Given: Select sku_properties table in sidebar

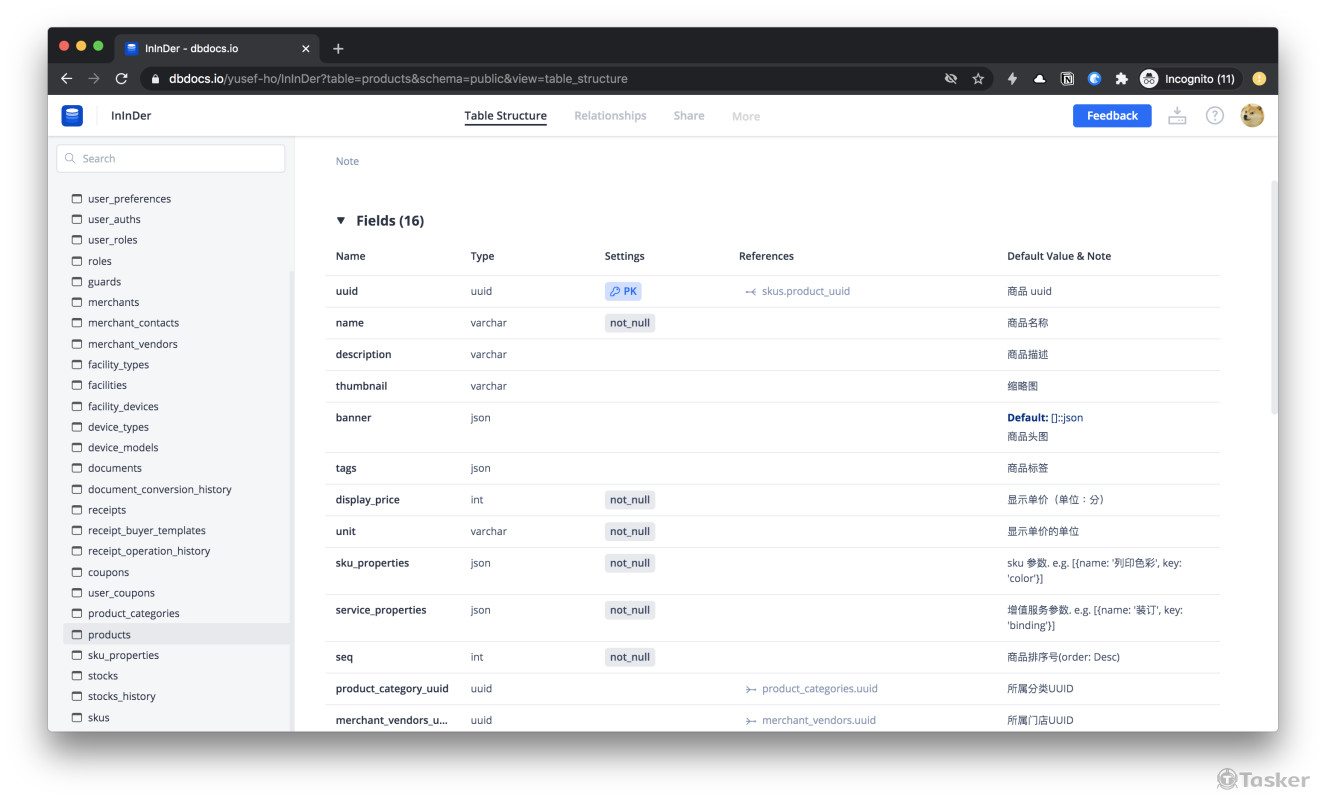Looking at the screenshot, I should pyautogui.click(x=123, y=655).
